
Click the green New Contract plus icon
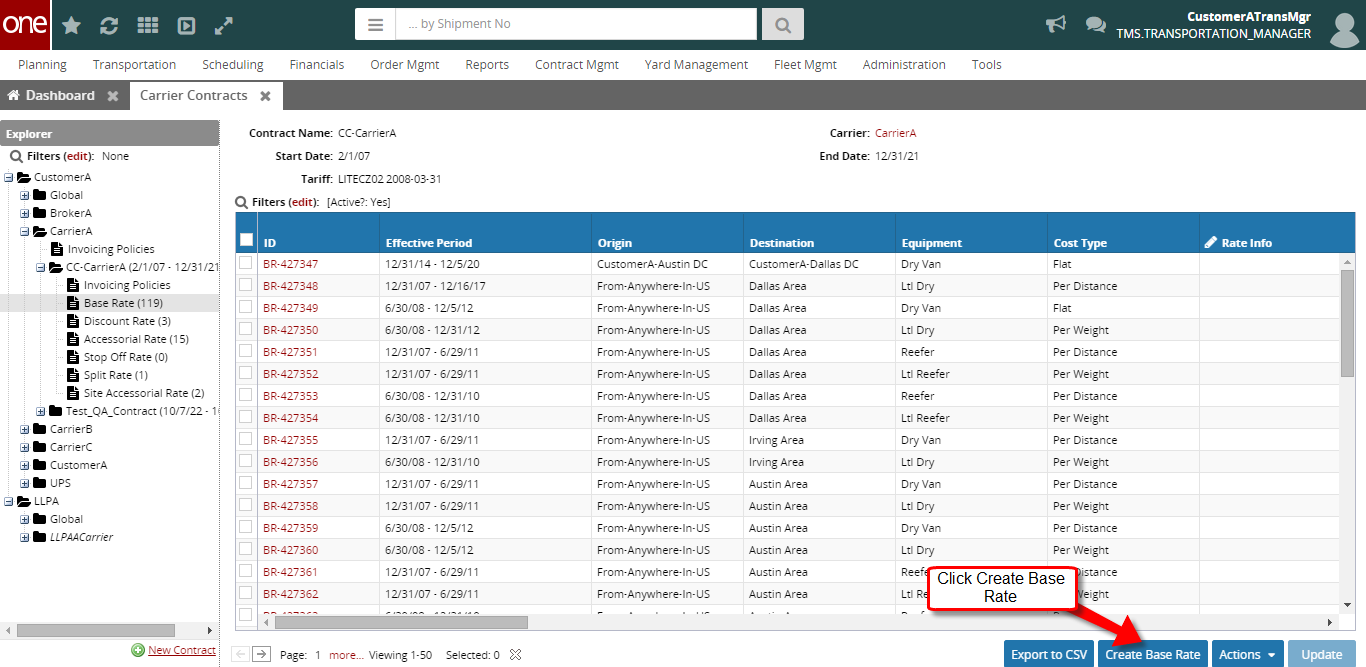(x=138, y=650)
